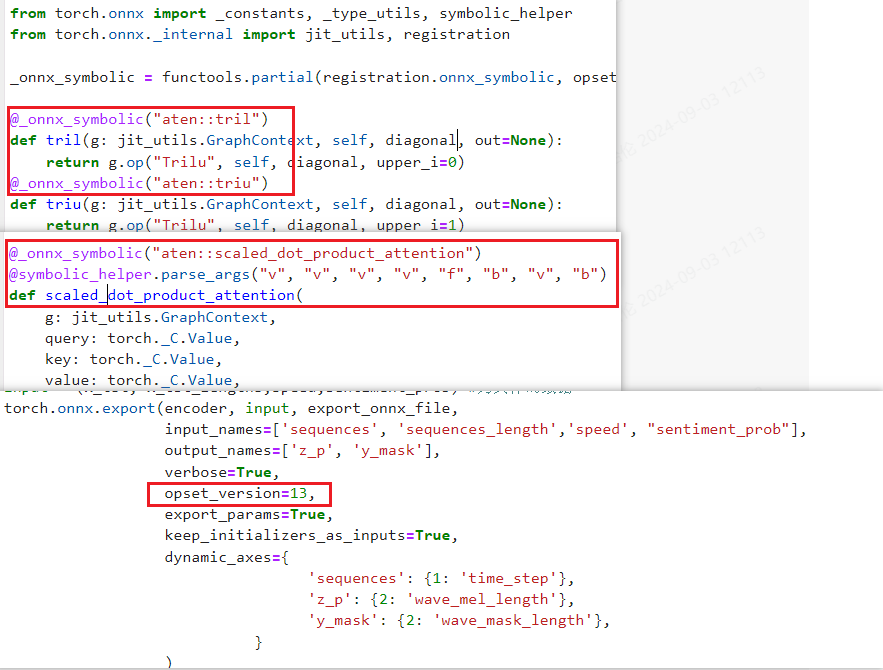Click the 'query: torch._C.Value,' line
The image size is (883, 670).
[142, 338]
